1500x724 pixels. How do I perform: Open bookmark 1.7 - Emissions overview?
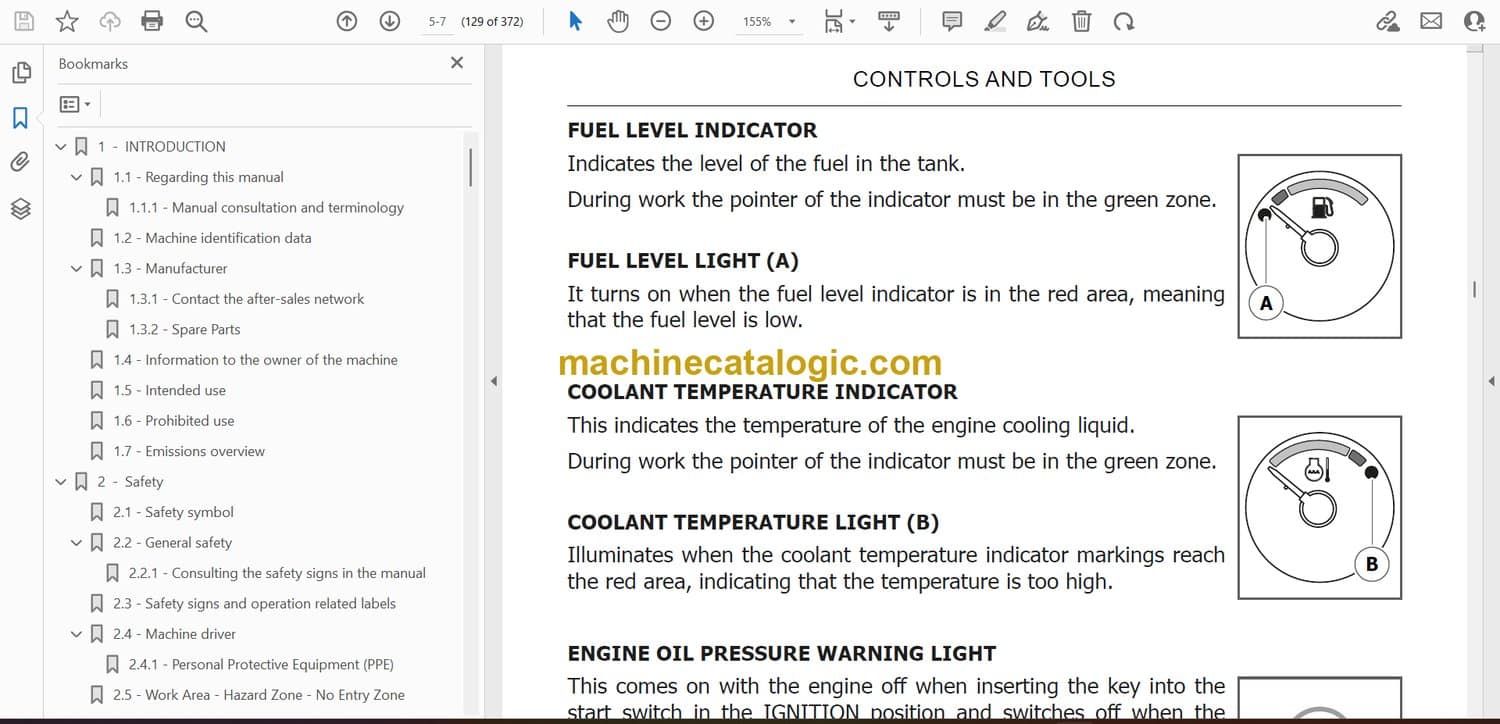pyautogui.click(x=189, y=451)
